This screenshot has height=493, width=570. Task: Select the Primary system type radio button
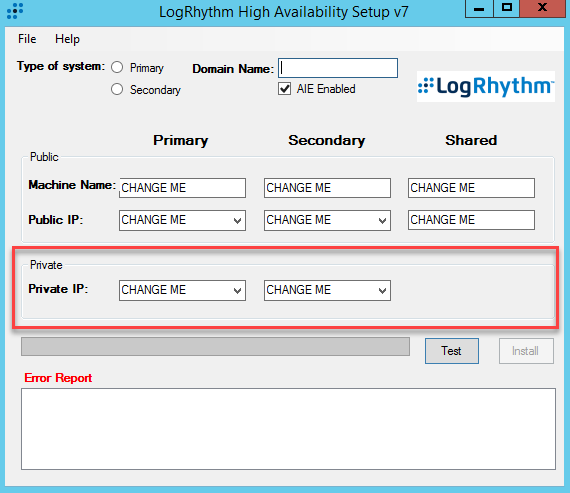(117, 67)
